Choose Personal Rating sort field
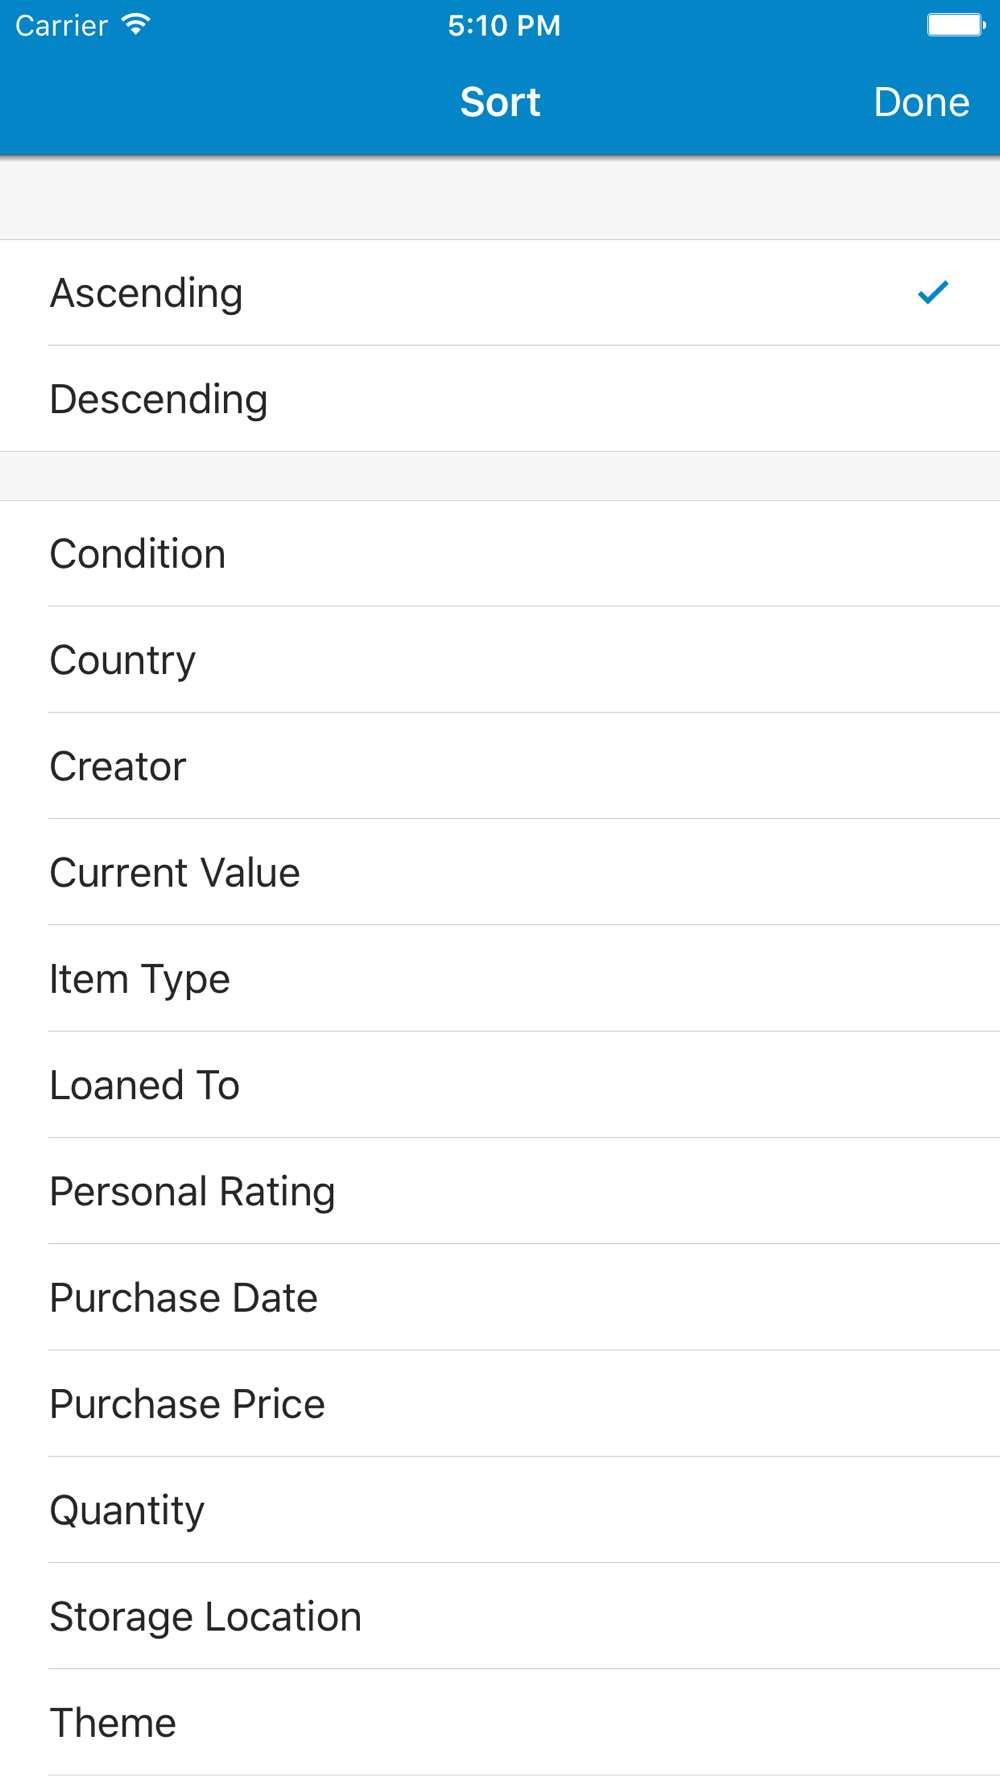 pos(500,1191)
